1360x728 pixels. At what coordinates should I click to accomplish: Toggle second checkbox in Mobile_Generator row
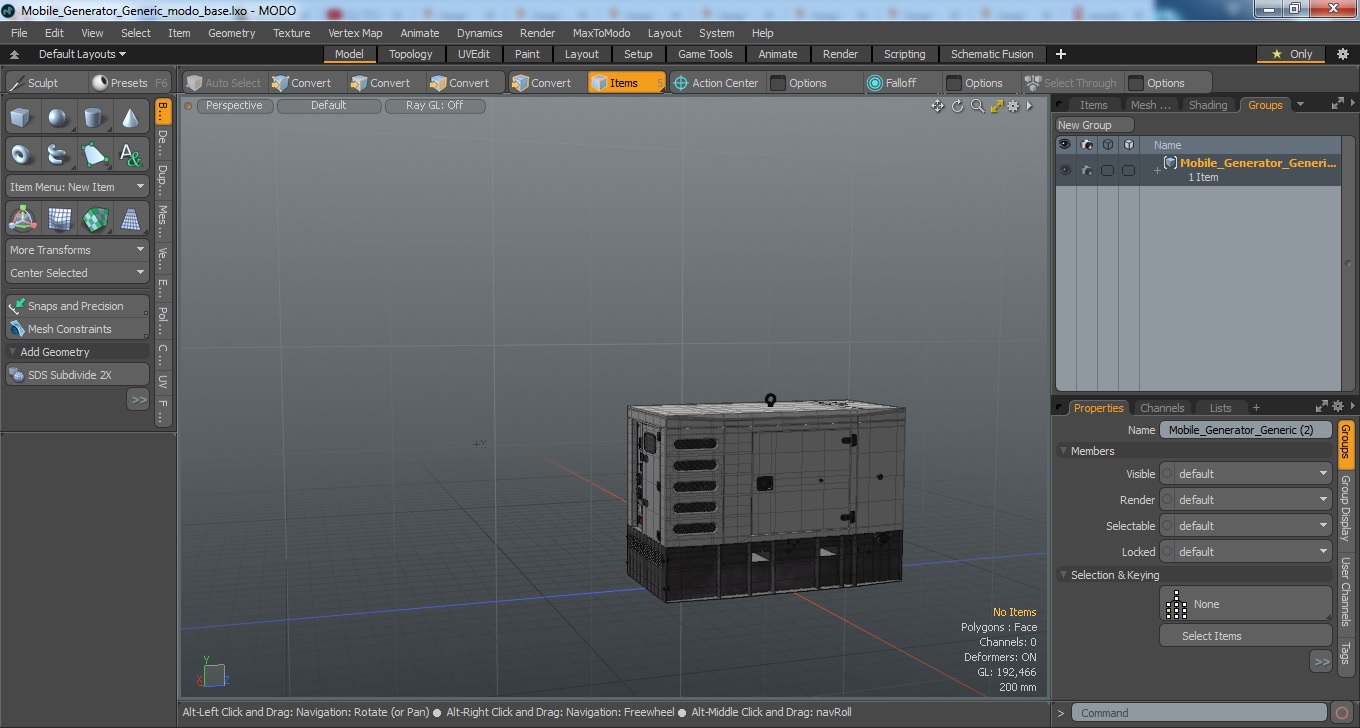pyautogui.click(x=1128, y=170)
